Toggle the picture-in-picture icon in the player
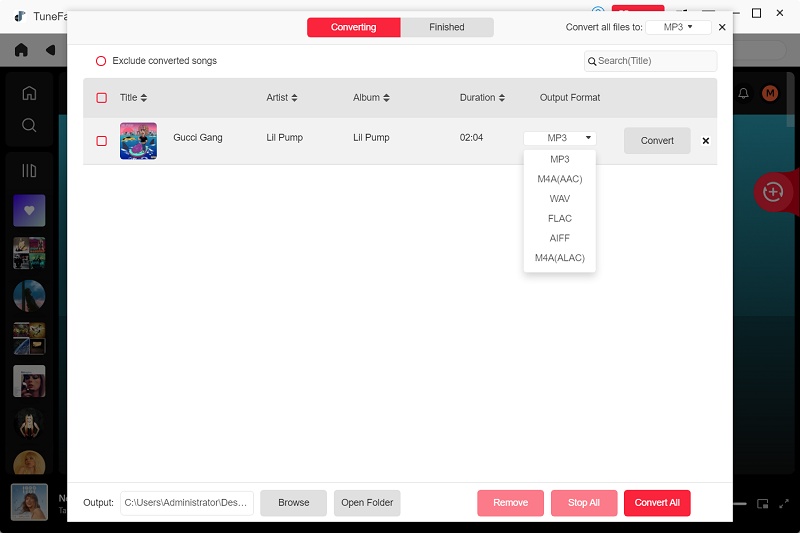Viewport: 800px width, 533px height. pos(763,504)
